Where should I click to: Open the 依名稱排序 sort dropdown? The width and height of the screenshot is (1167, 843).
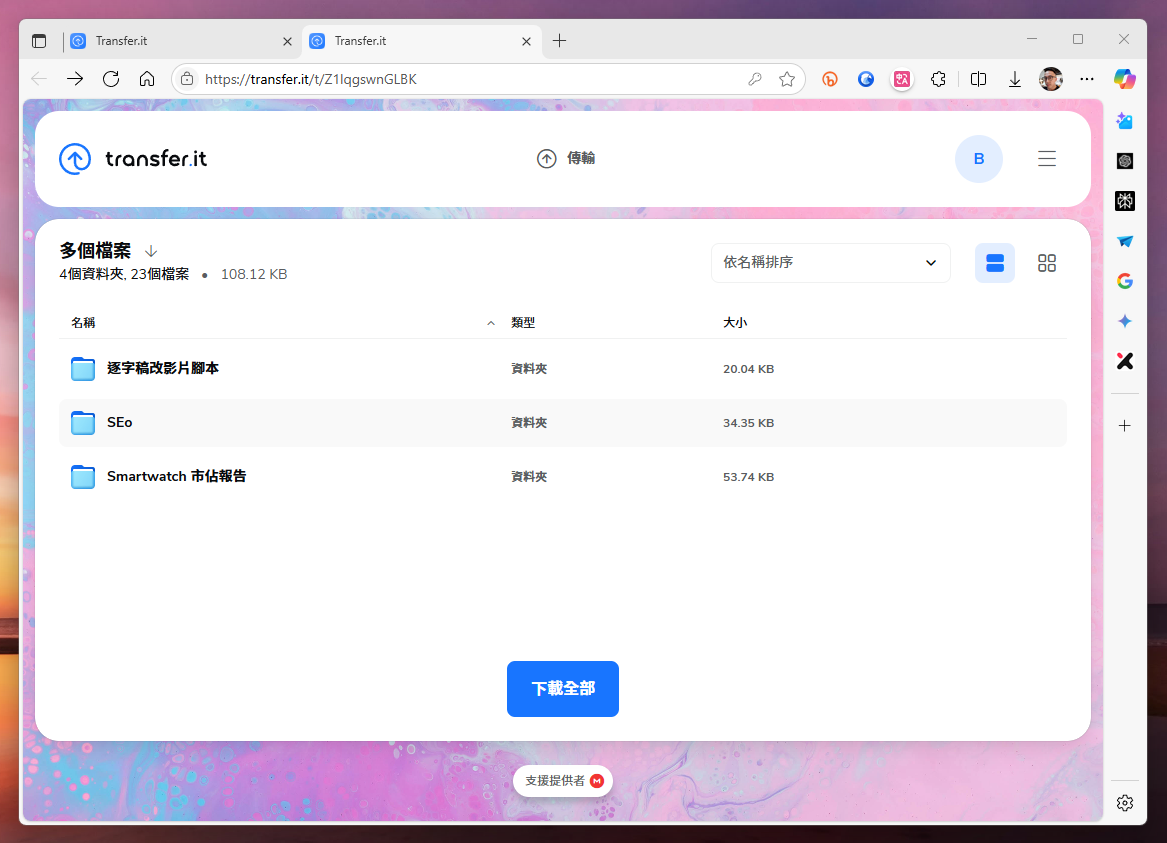pos(830,263)
